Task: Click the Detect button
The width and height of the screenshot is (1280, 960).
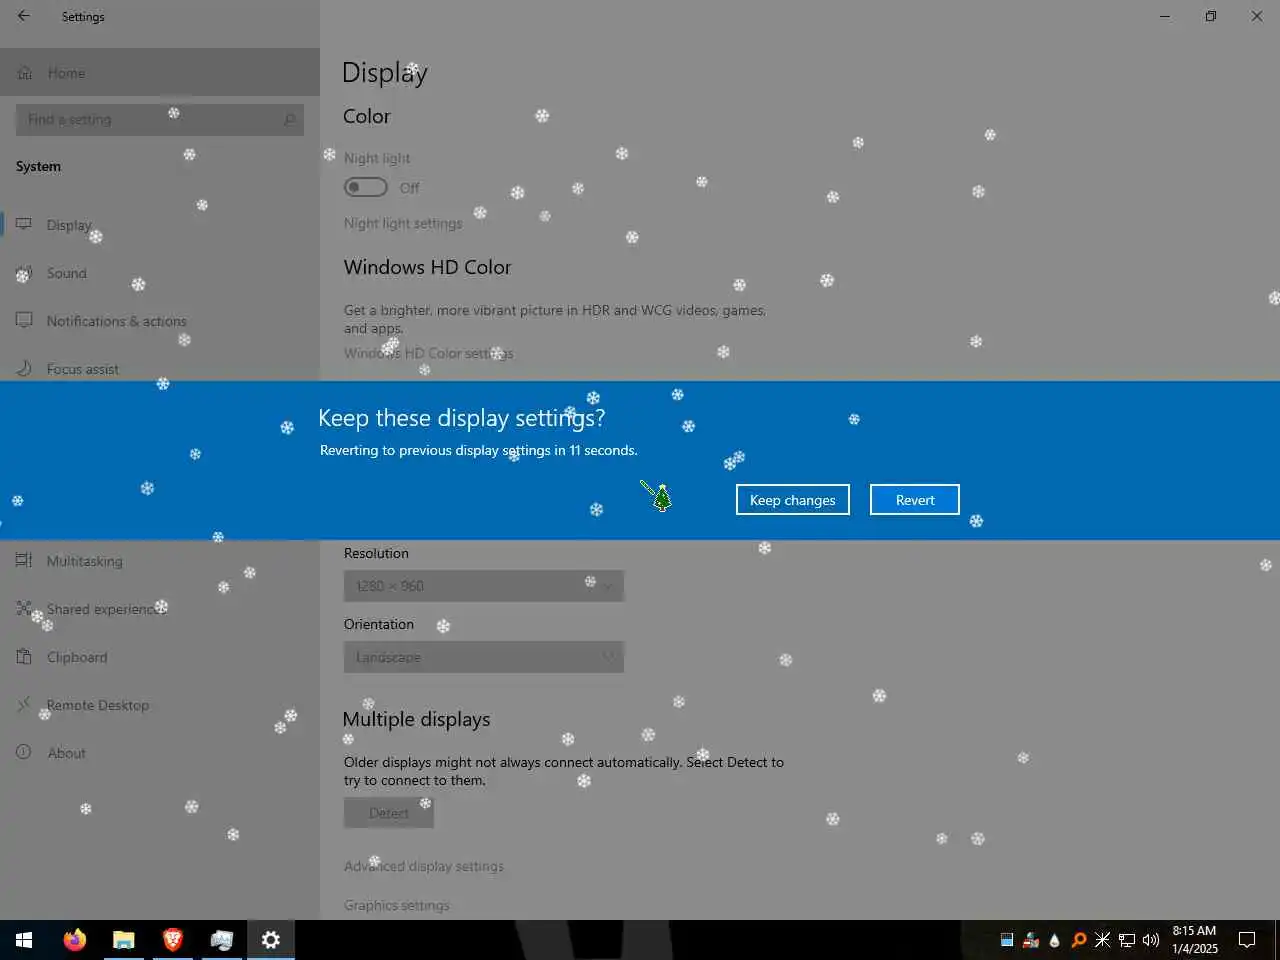Action: [389, 813]
